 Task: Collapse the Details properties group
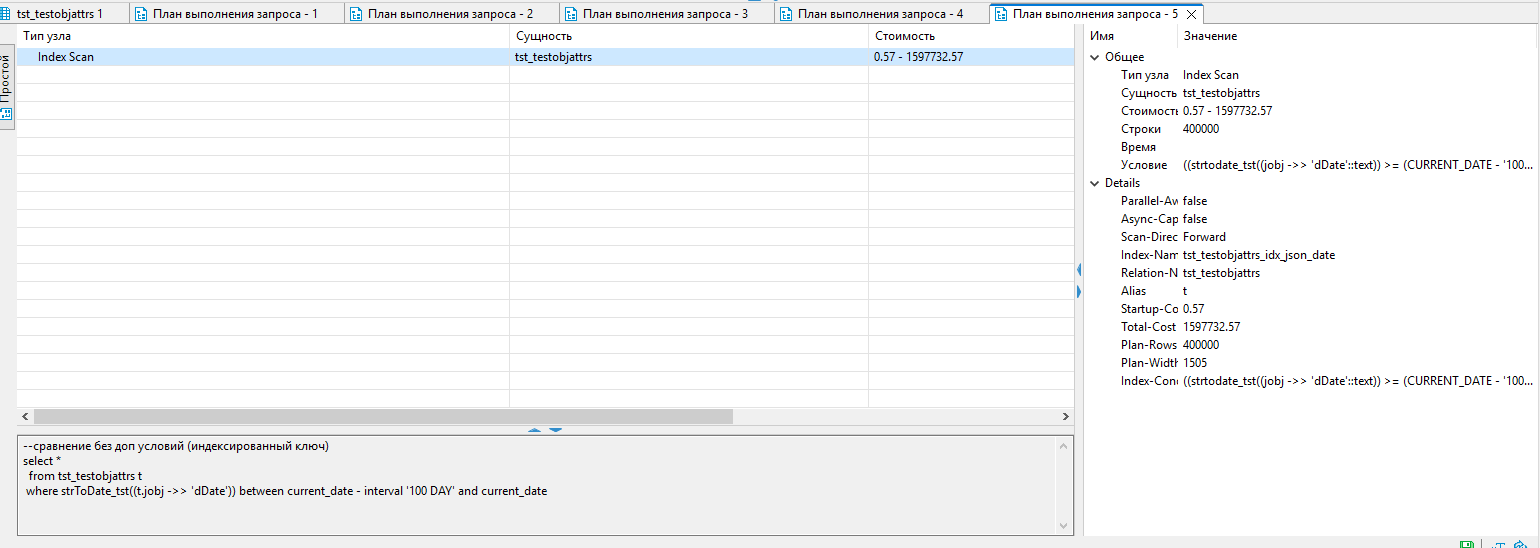1094,183
